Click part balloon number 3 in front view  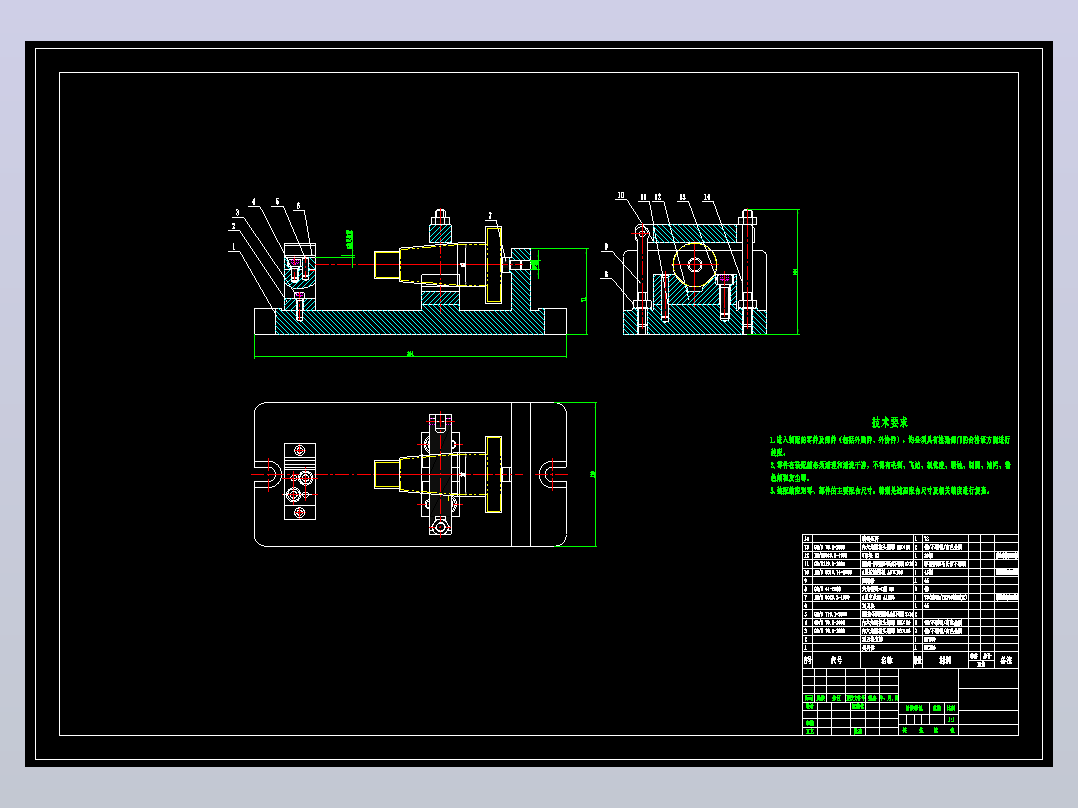pos(238,212)
